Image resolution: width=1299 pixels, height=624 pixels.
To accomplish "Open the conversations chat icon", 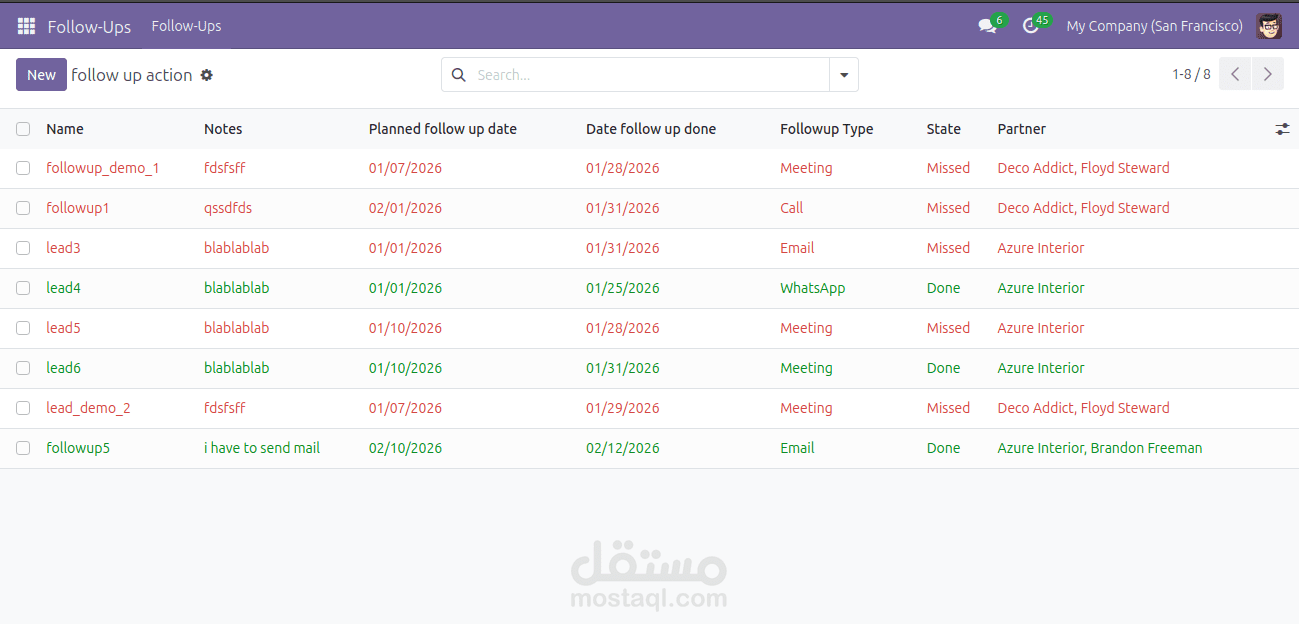I will [987, 27].
